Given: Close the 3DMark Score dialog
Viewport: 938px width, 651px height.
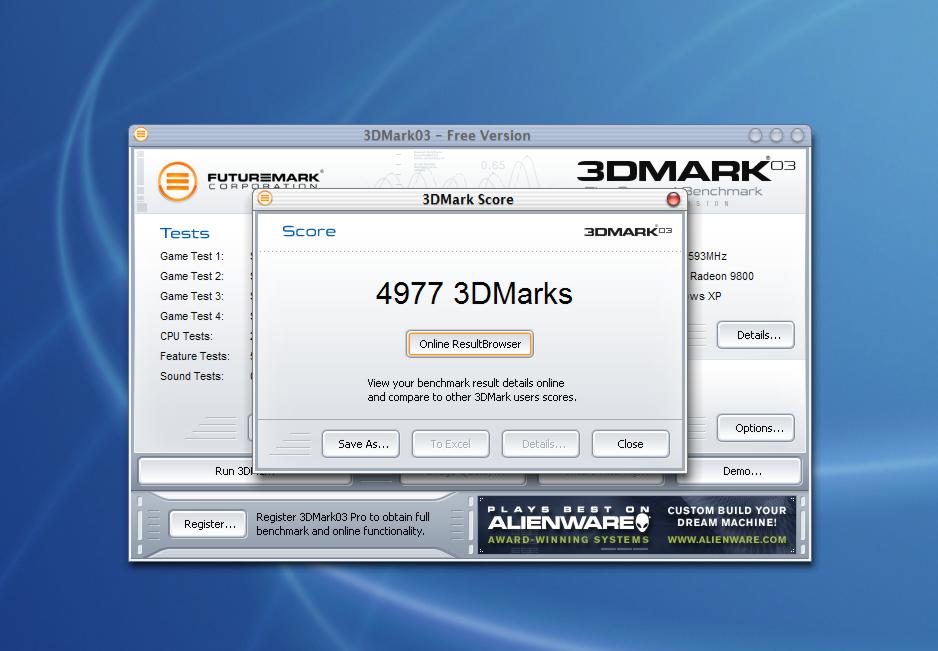Looking at the screenshot, I should coord(631,444).
